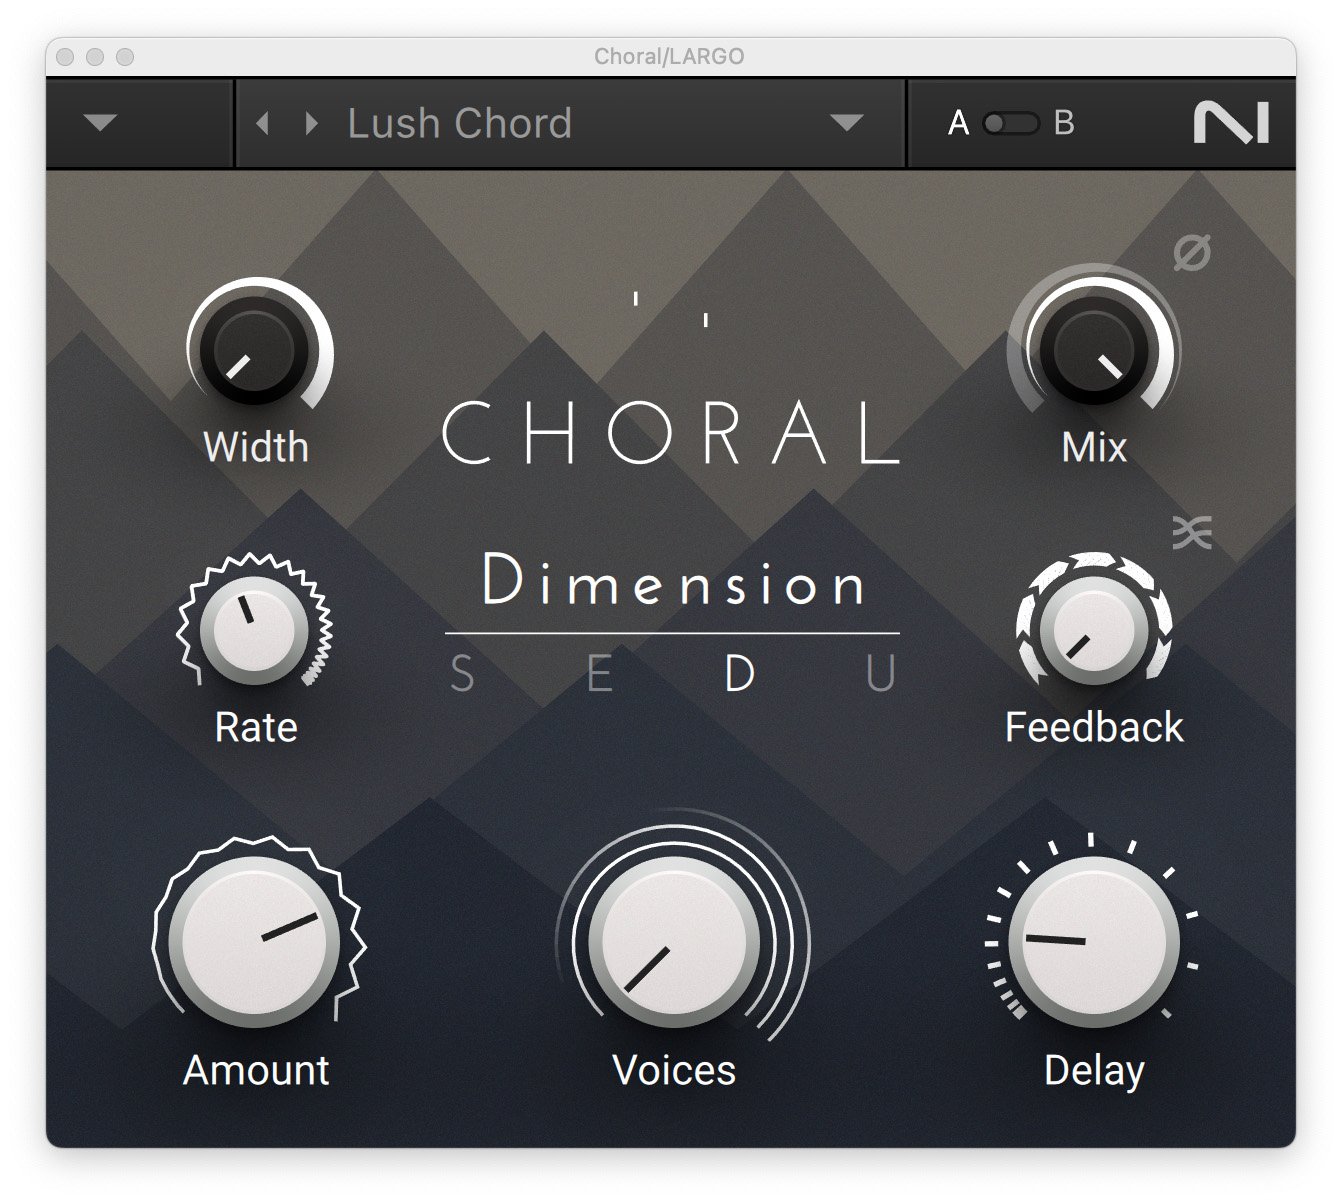Click the Mix knob
1342x1202 pixels.
click(1093, 349)
